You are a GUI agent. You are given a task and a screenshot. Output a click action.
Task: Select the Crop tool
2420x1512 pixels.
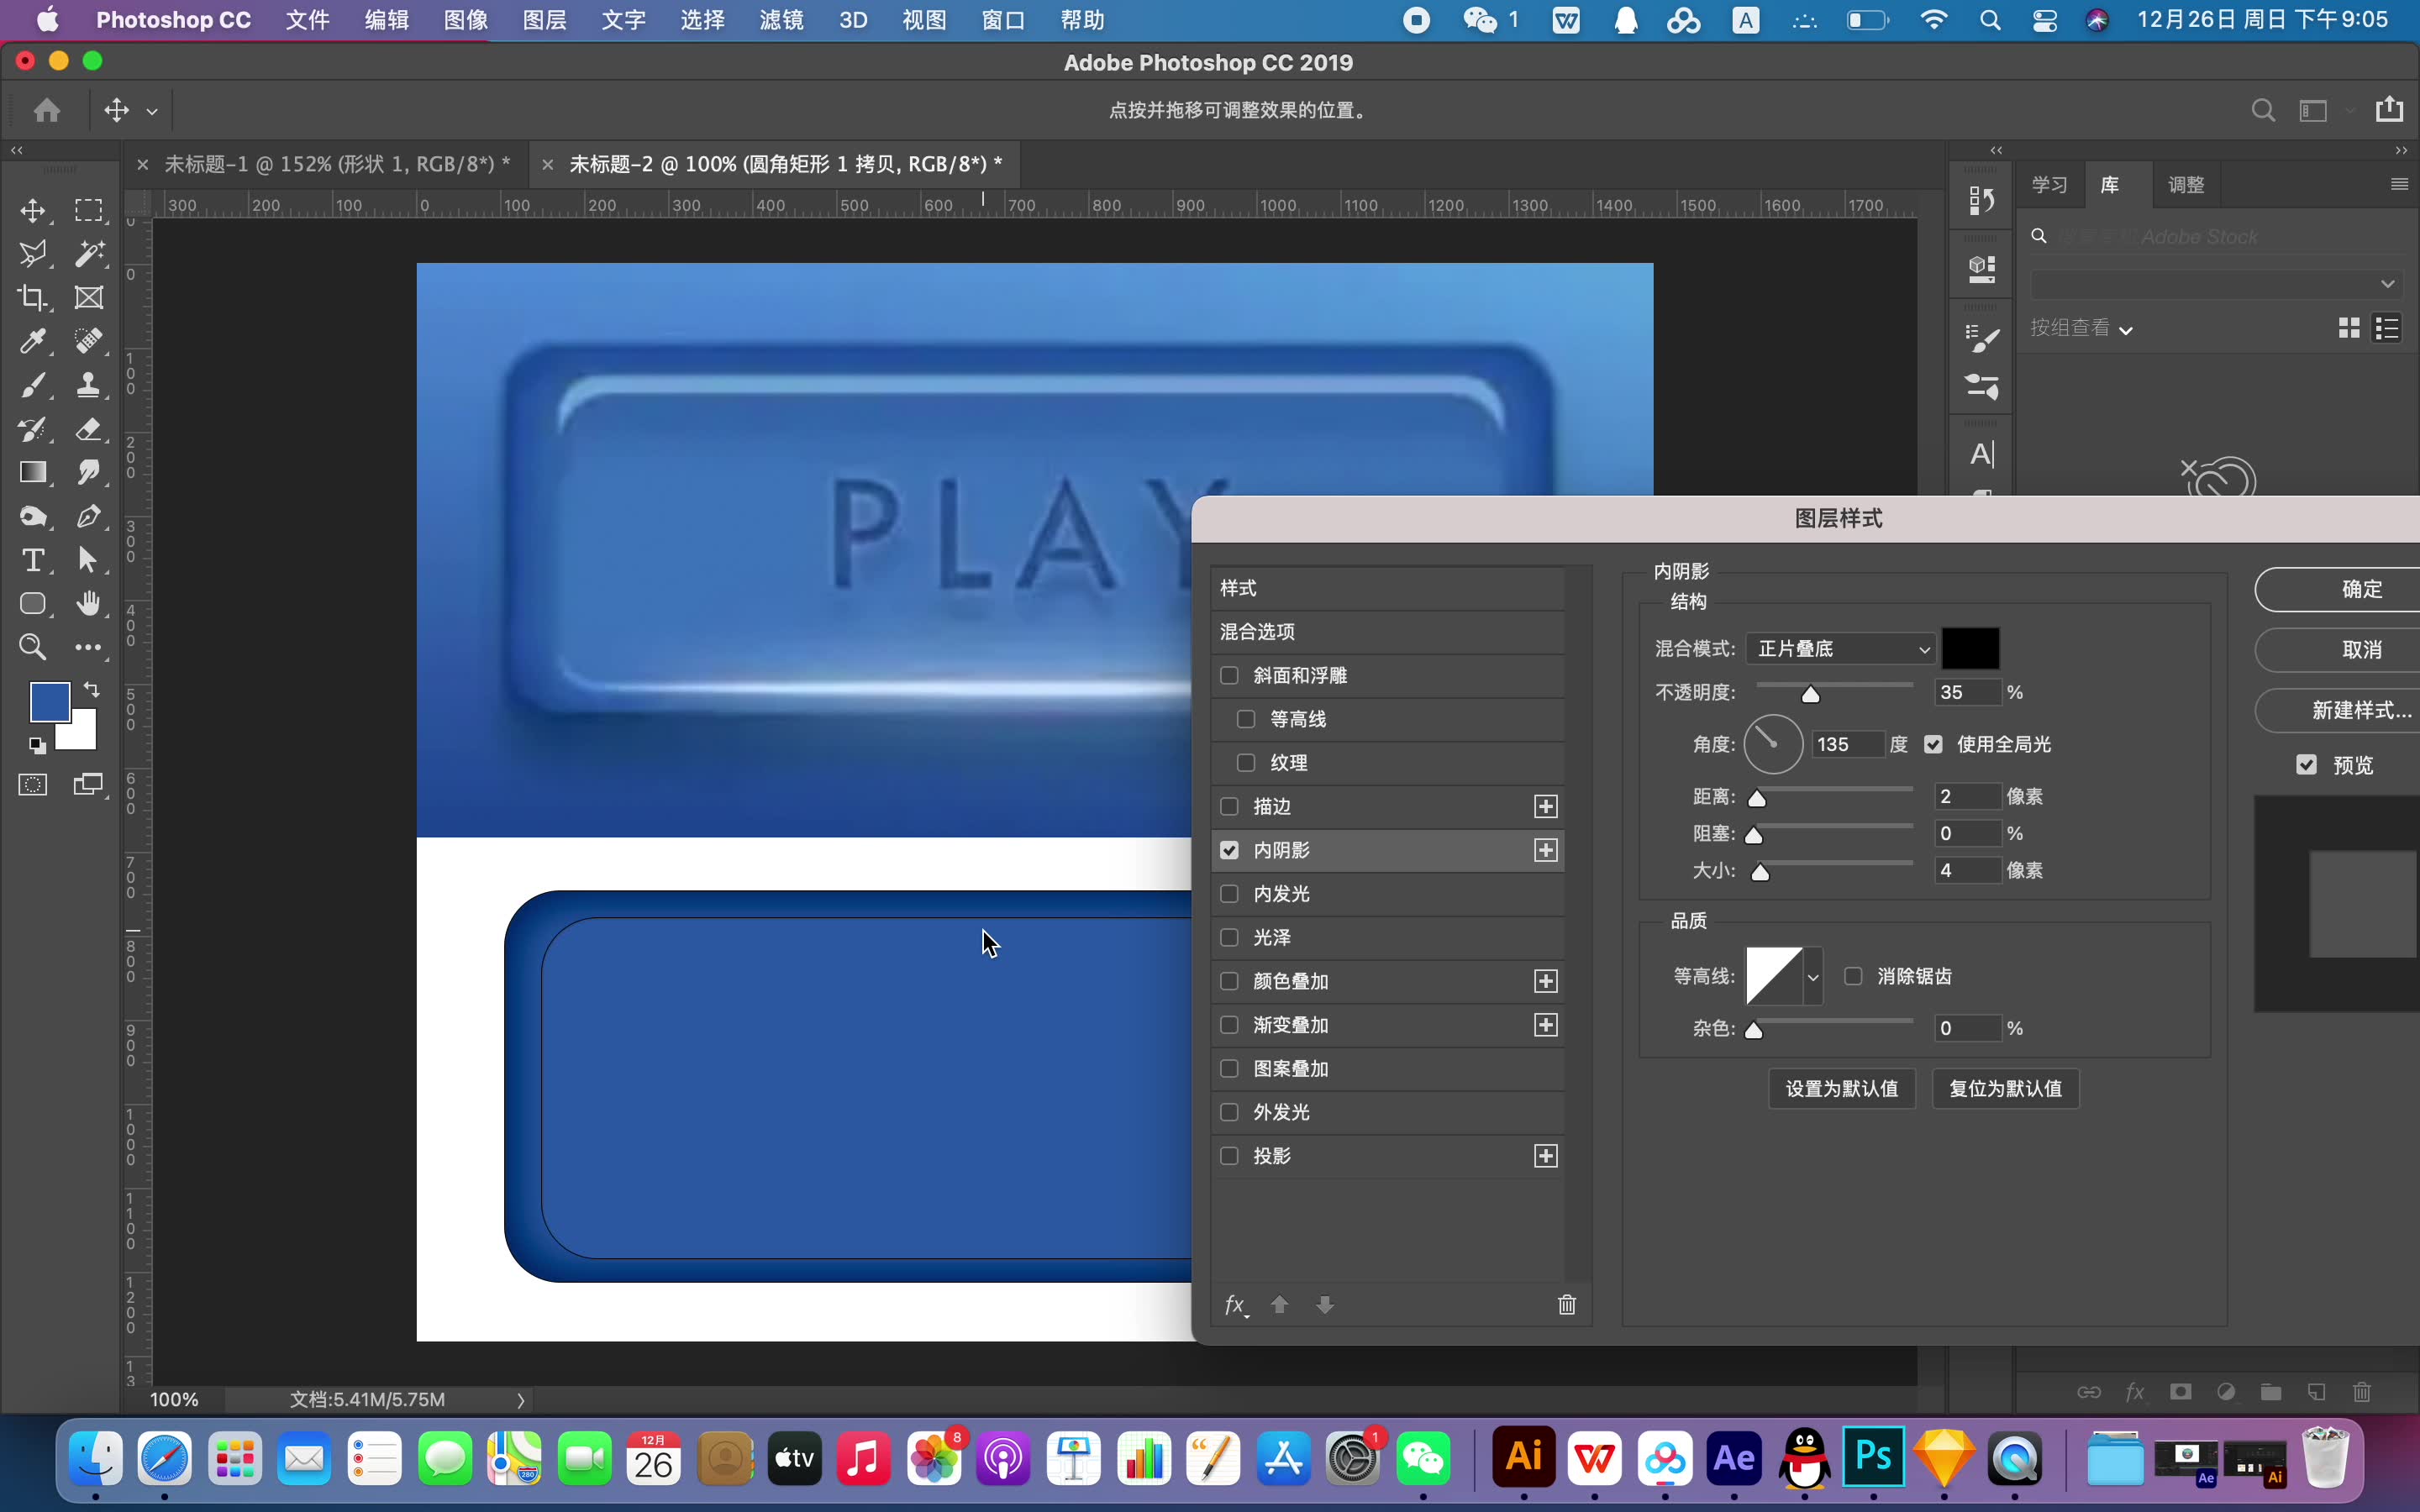(x=33, y=298)
